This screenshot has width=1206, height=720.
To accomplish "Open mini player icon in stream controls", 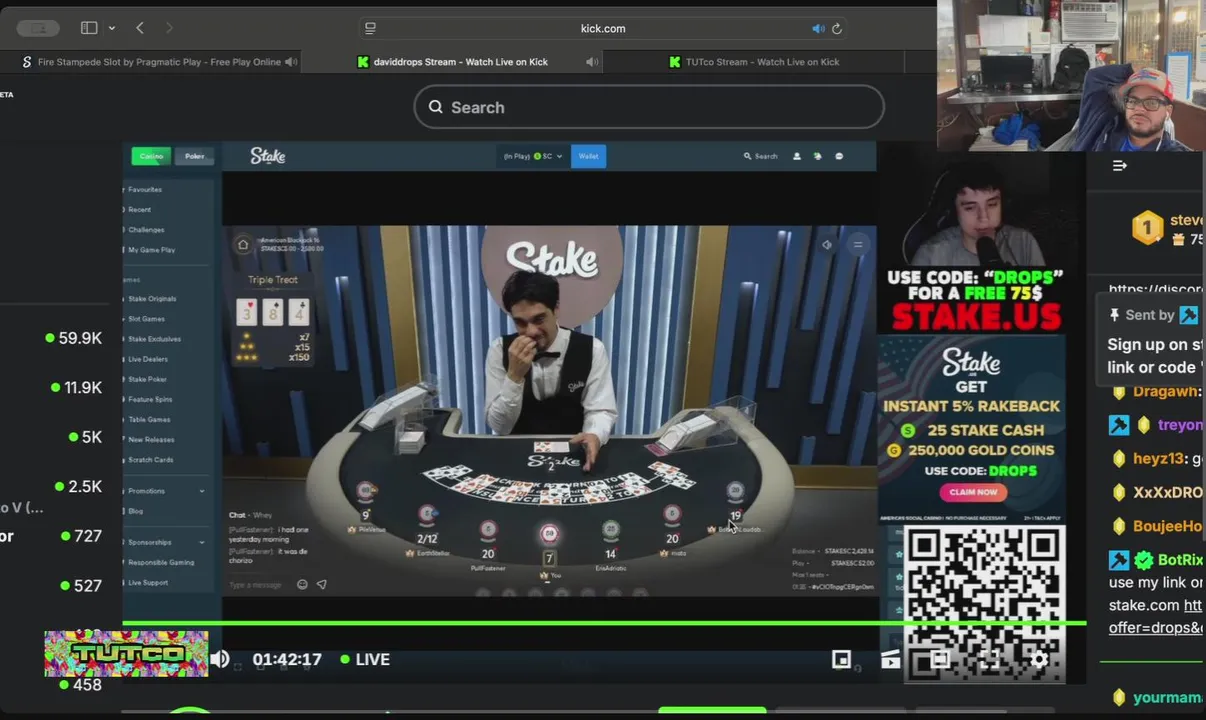I will [x=841, y=659].
